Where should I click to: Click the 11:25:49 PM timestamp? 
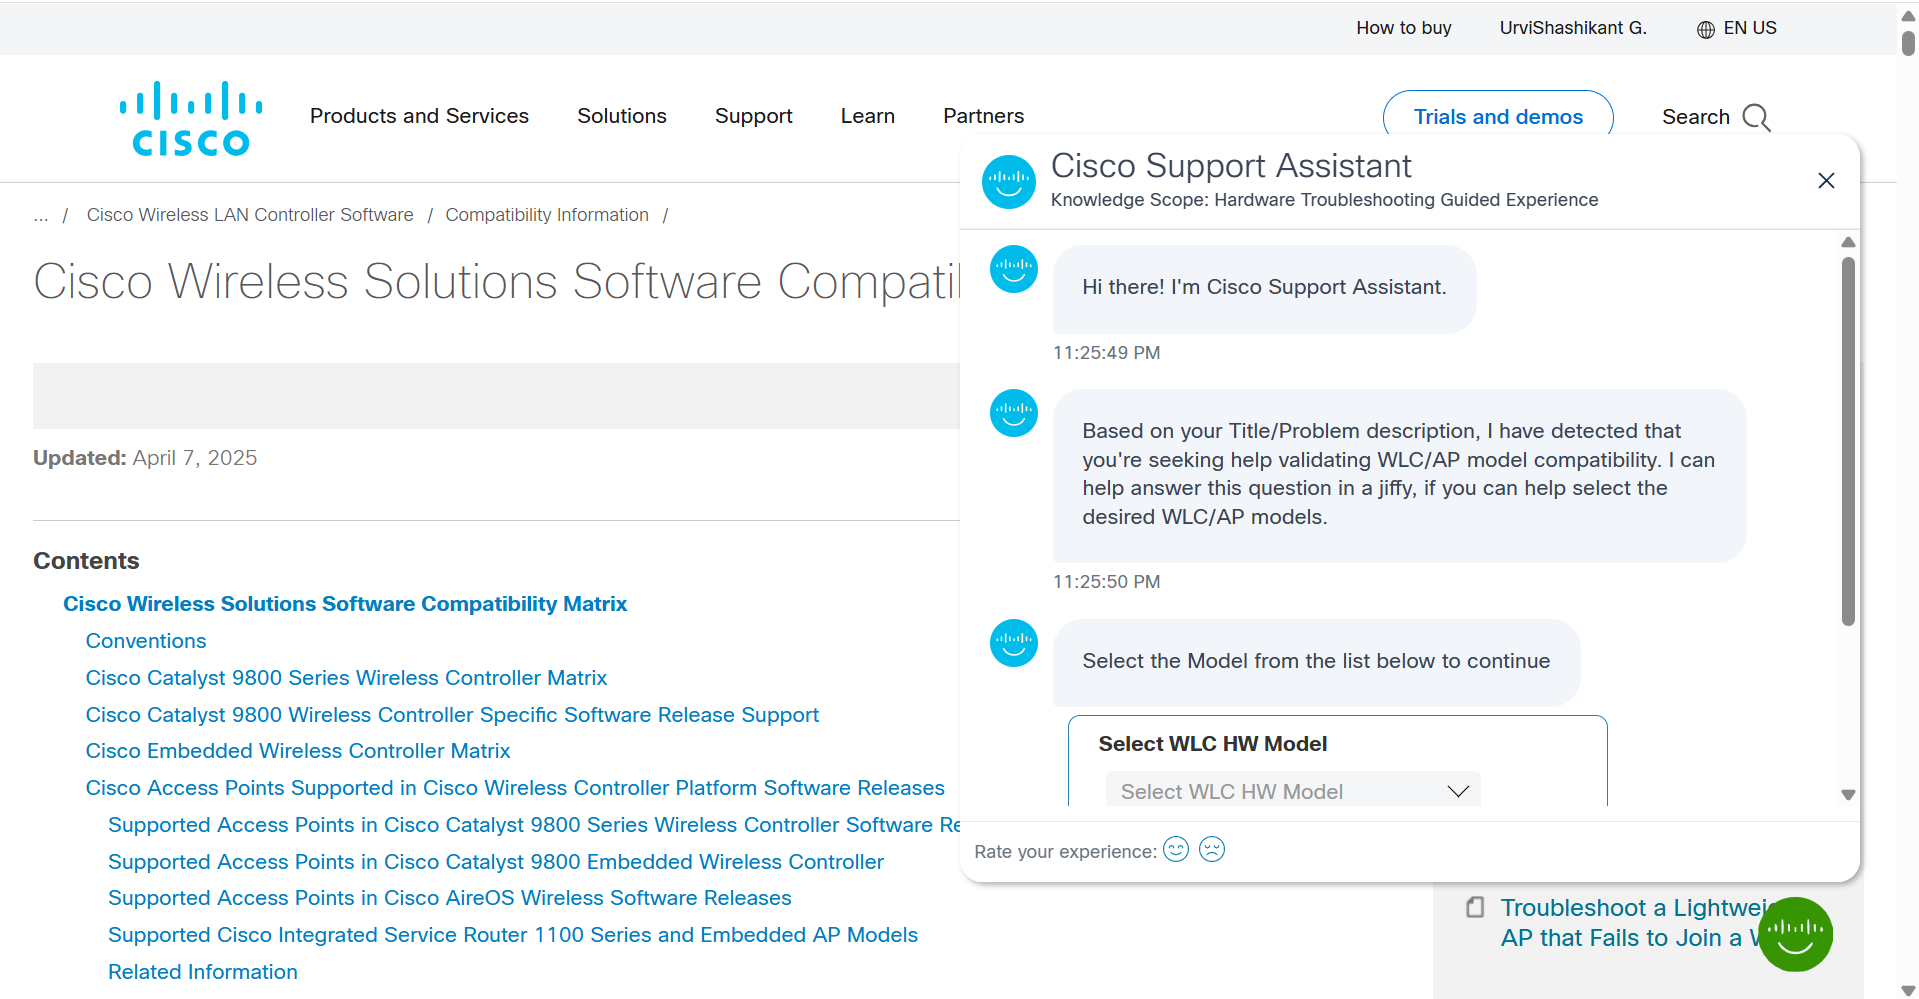pyautogui.click(x=1106, y=353)
